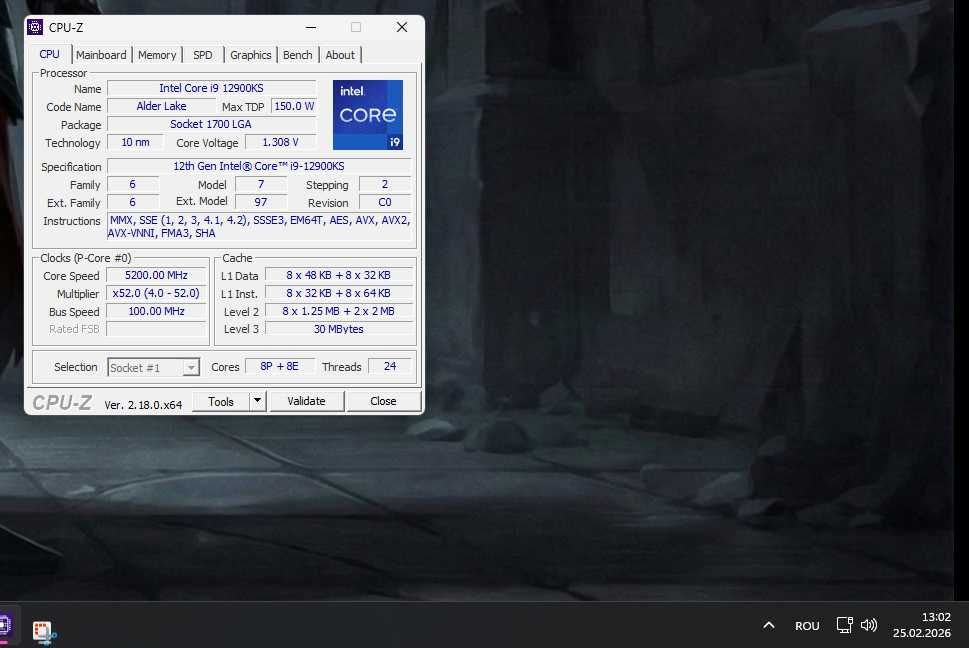Click the version text Ver. 2.18.0.x64
Viewport: 969px width, 648px height.
143,405
